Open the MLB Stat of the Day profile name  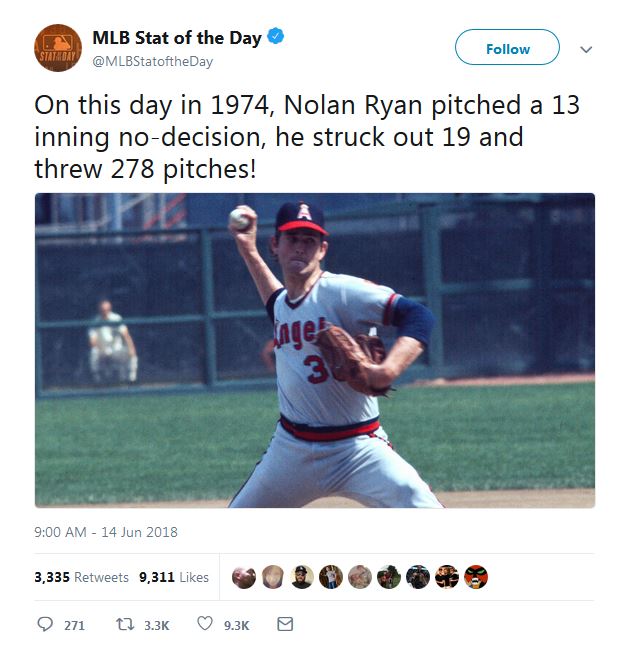(176, 38)
